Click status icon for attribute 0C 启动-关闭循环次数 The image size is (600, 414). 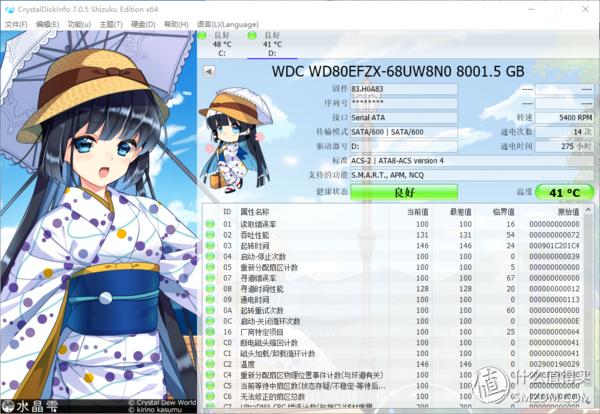[210, 321]
